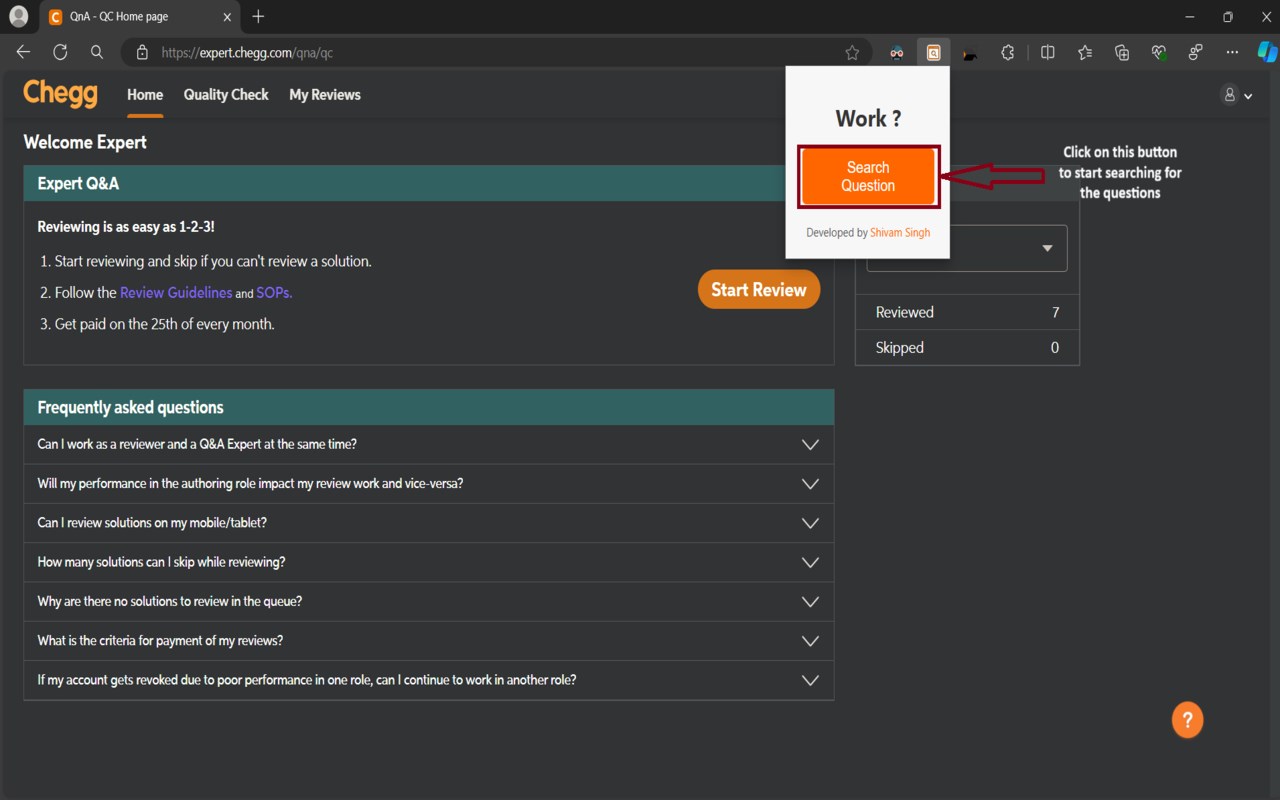Open the Extensions puzzle piece menu
The height and width of the screenshot is (800, 1280).
(x=1008, y=53)
